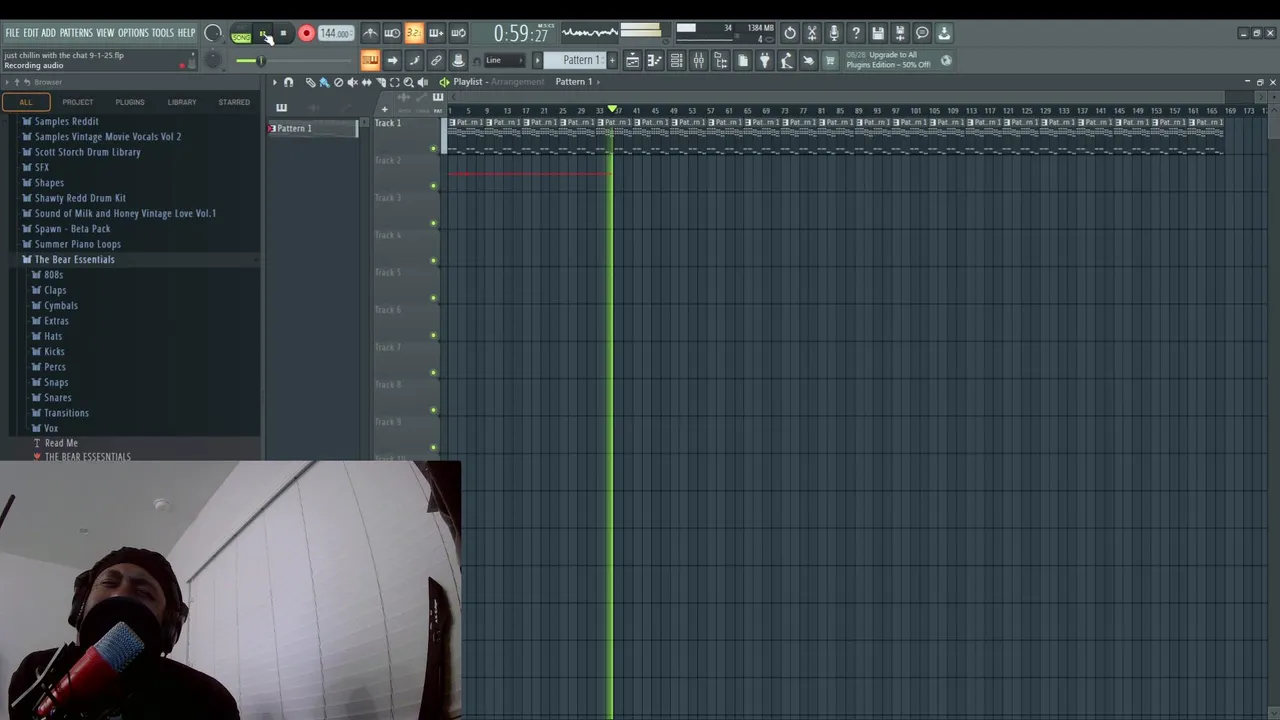Open the PATTERNS menu
Viewport: 1280px width, 720px height.
(x=76, y=33)
